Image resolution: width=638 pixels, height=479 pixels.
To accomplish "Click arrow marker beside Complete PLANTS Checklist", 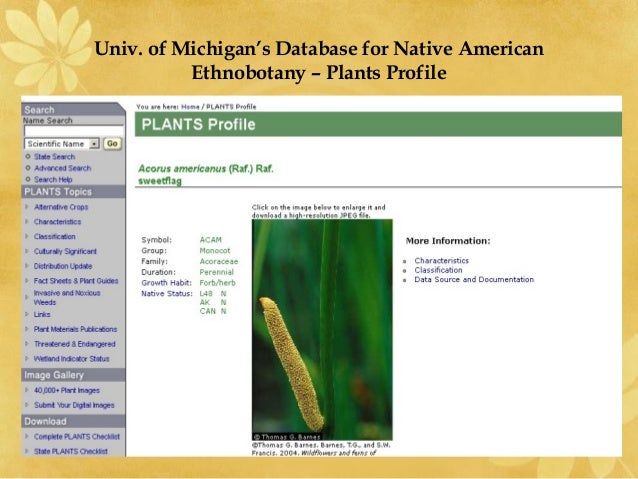I will point(27,436).
